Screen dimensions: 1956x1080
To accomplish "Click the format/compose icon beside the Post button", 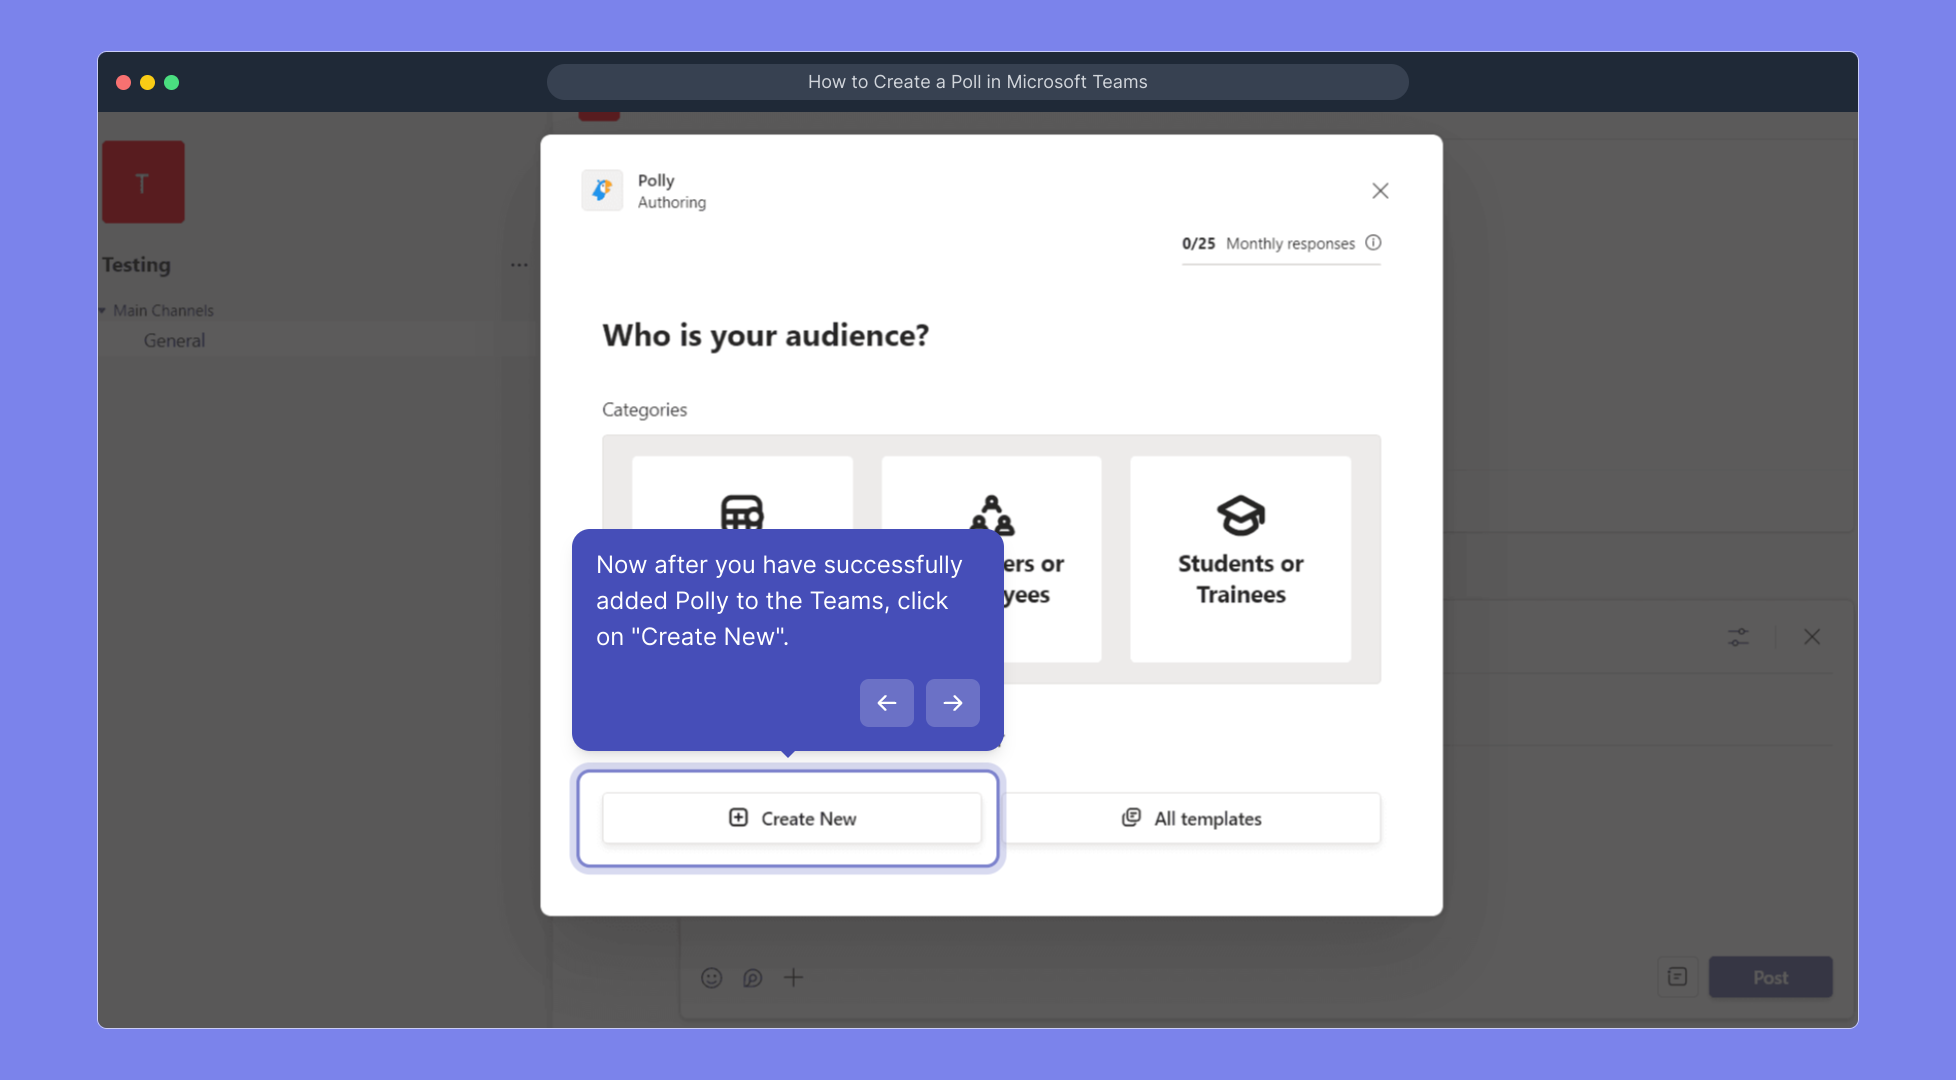I will (1677, 977).
